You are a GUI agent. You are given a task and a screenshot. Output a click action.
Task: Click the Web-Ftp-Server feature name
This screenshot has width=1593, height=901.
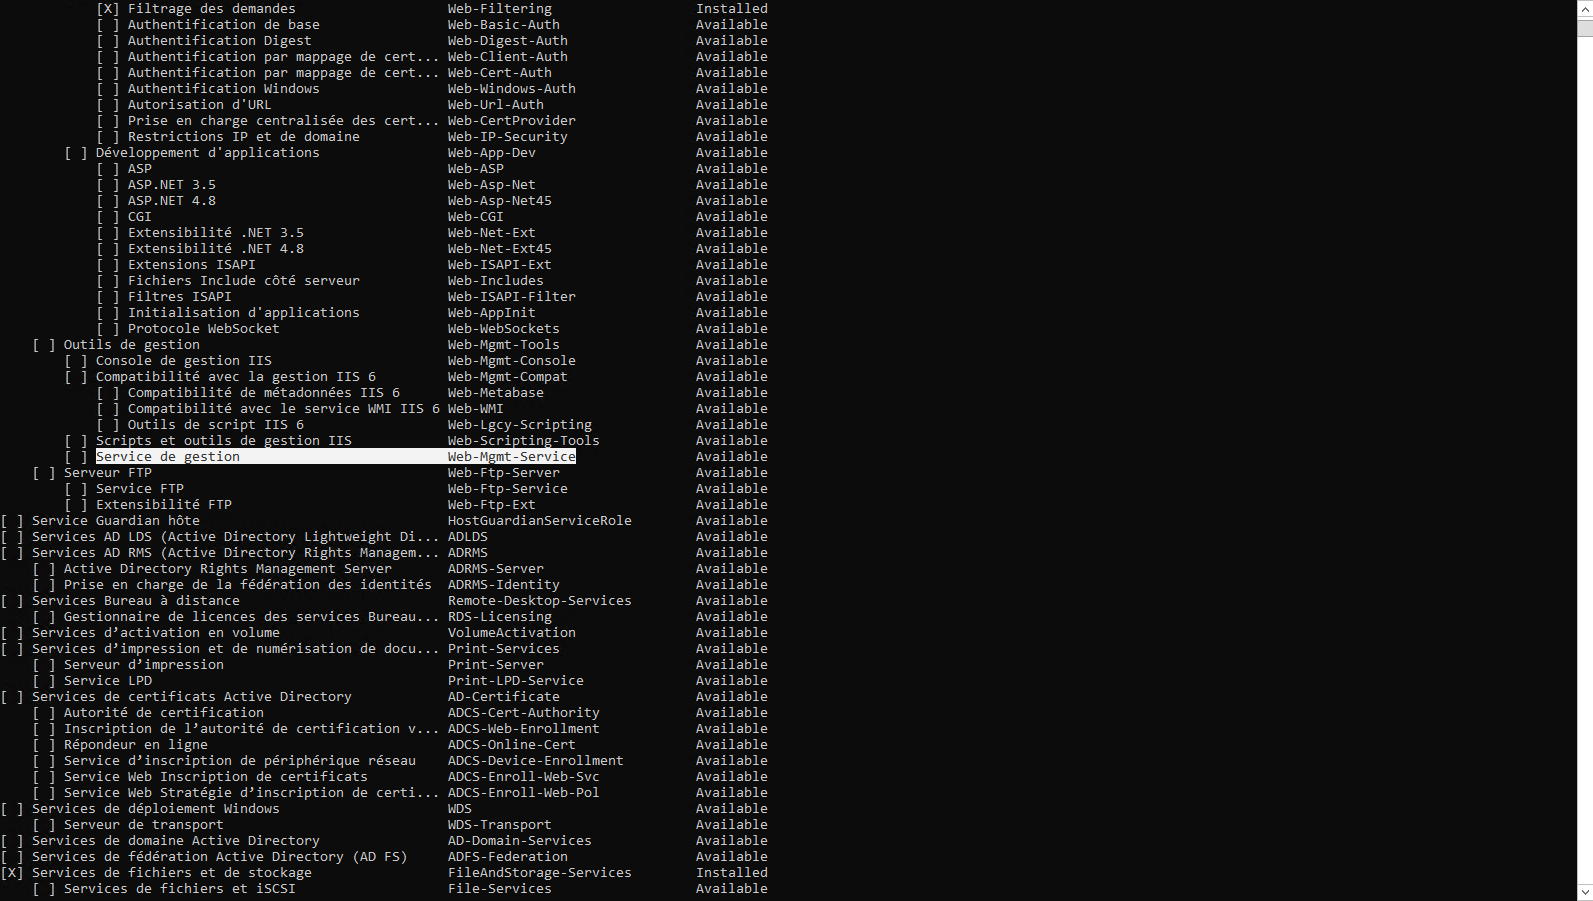[503, 473]
